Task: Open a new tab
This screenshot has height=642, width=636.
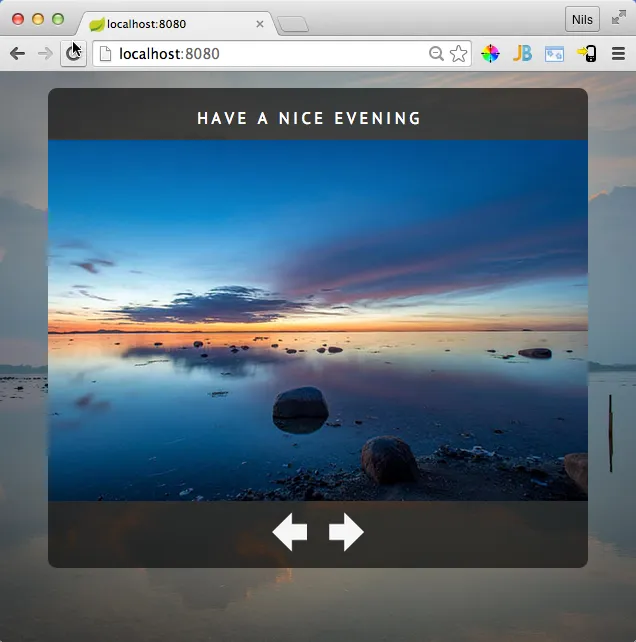Action: pos(292,24)
